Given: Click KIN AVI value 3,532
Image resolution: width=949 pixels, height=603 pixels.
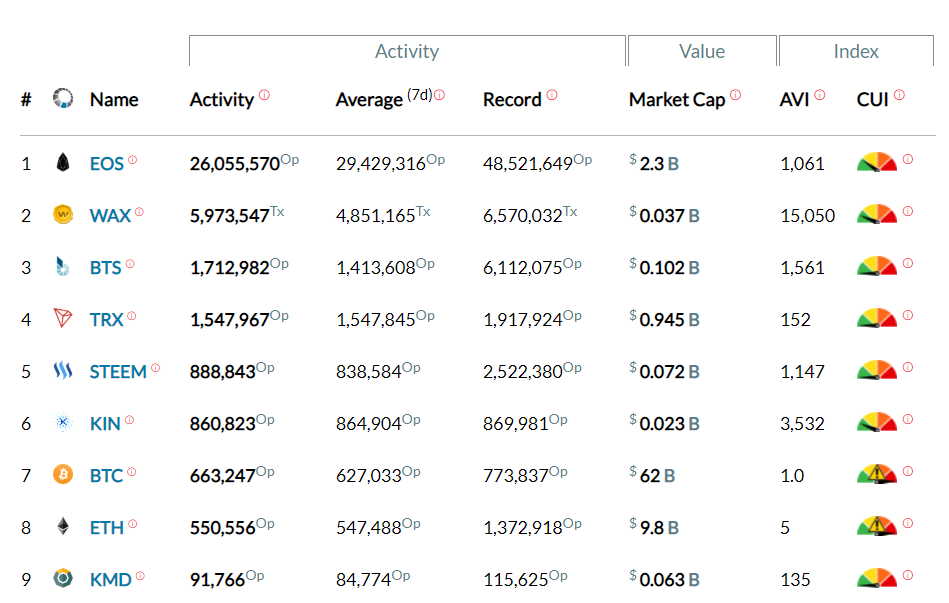Looking at the screenshot, I should pyautogui.click(x=802, y=424).
